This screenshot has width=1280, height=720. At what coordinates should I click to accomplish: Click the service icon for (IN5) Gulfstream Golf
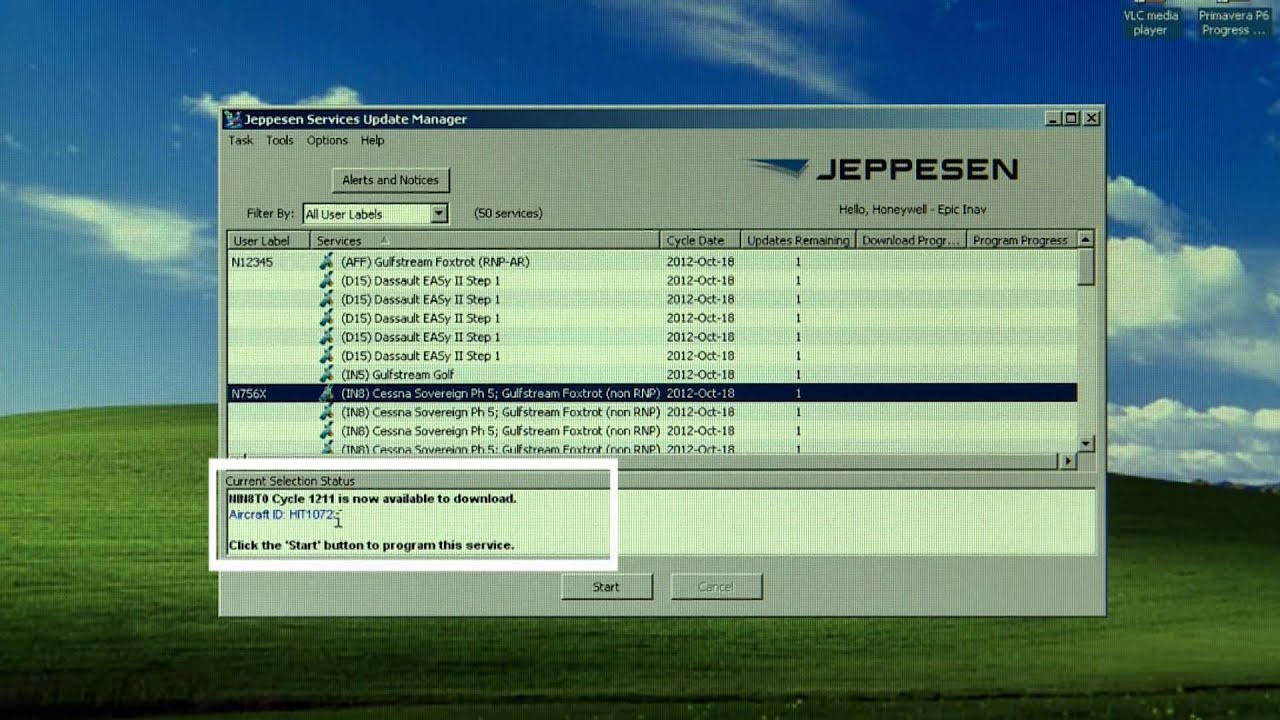tap(326, 375)
